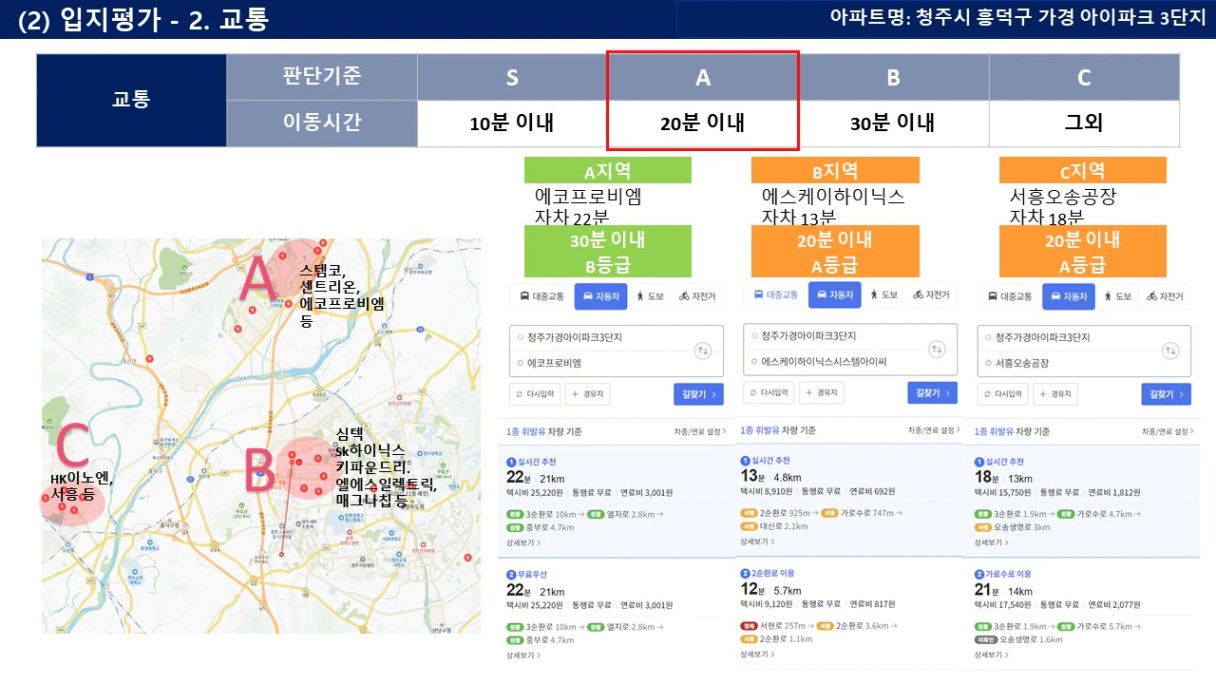Select 대중교통 transit tab in 에코프로비엠 panel
The height and width of the screenshot is (684, 1216).
[540, 296]
